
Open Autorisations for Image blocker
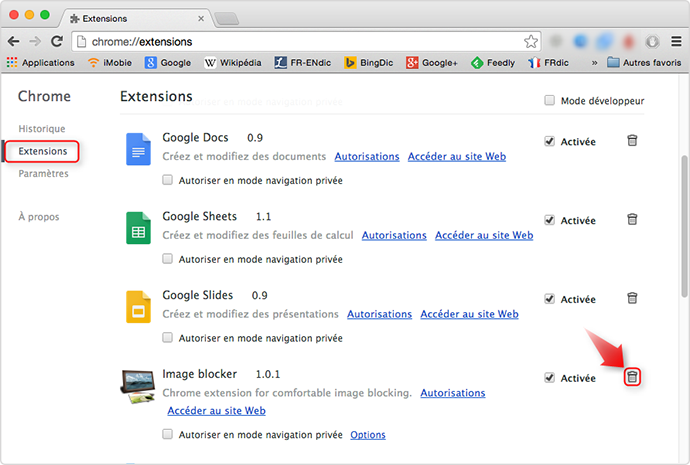452,393
